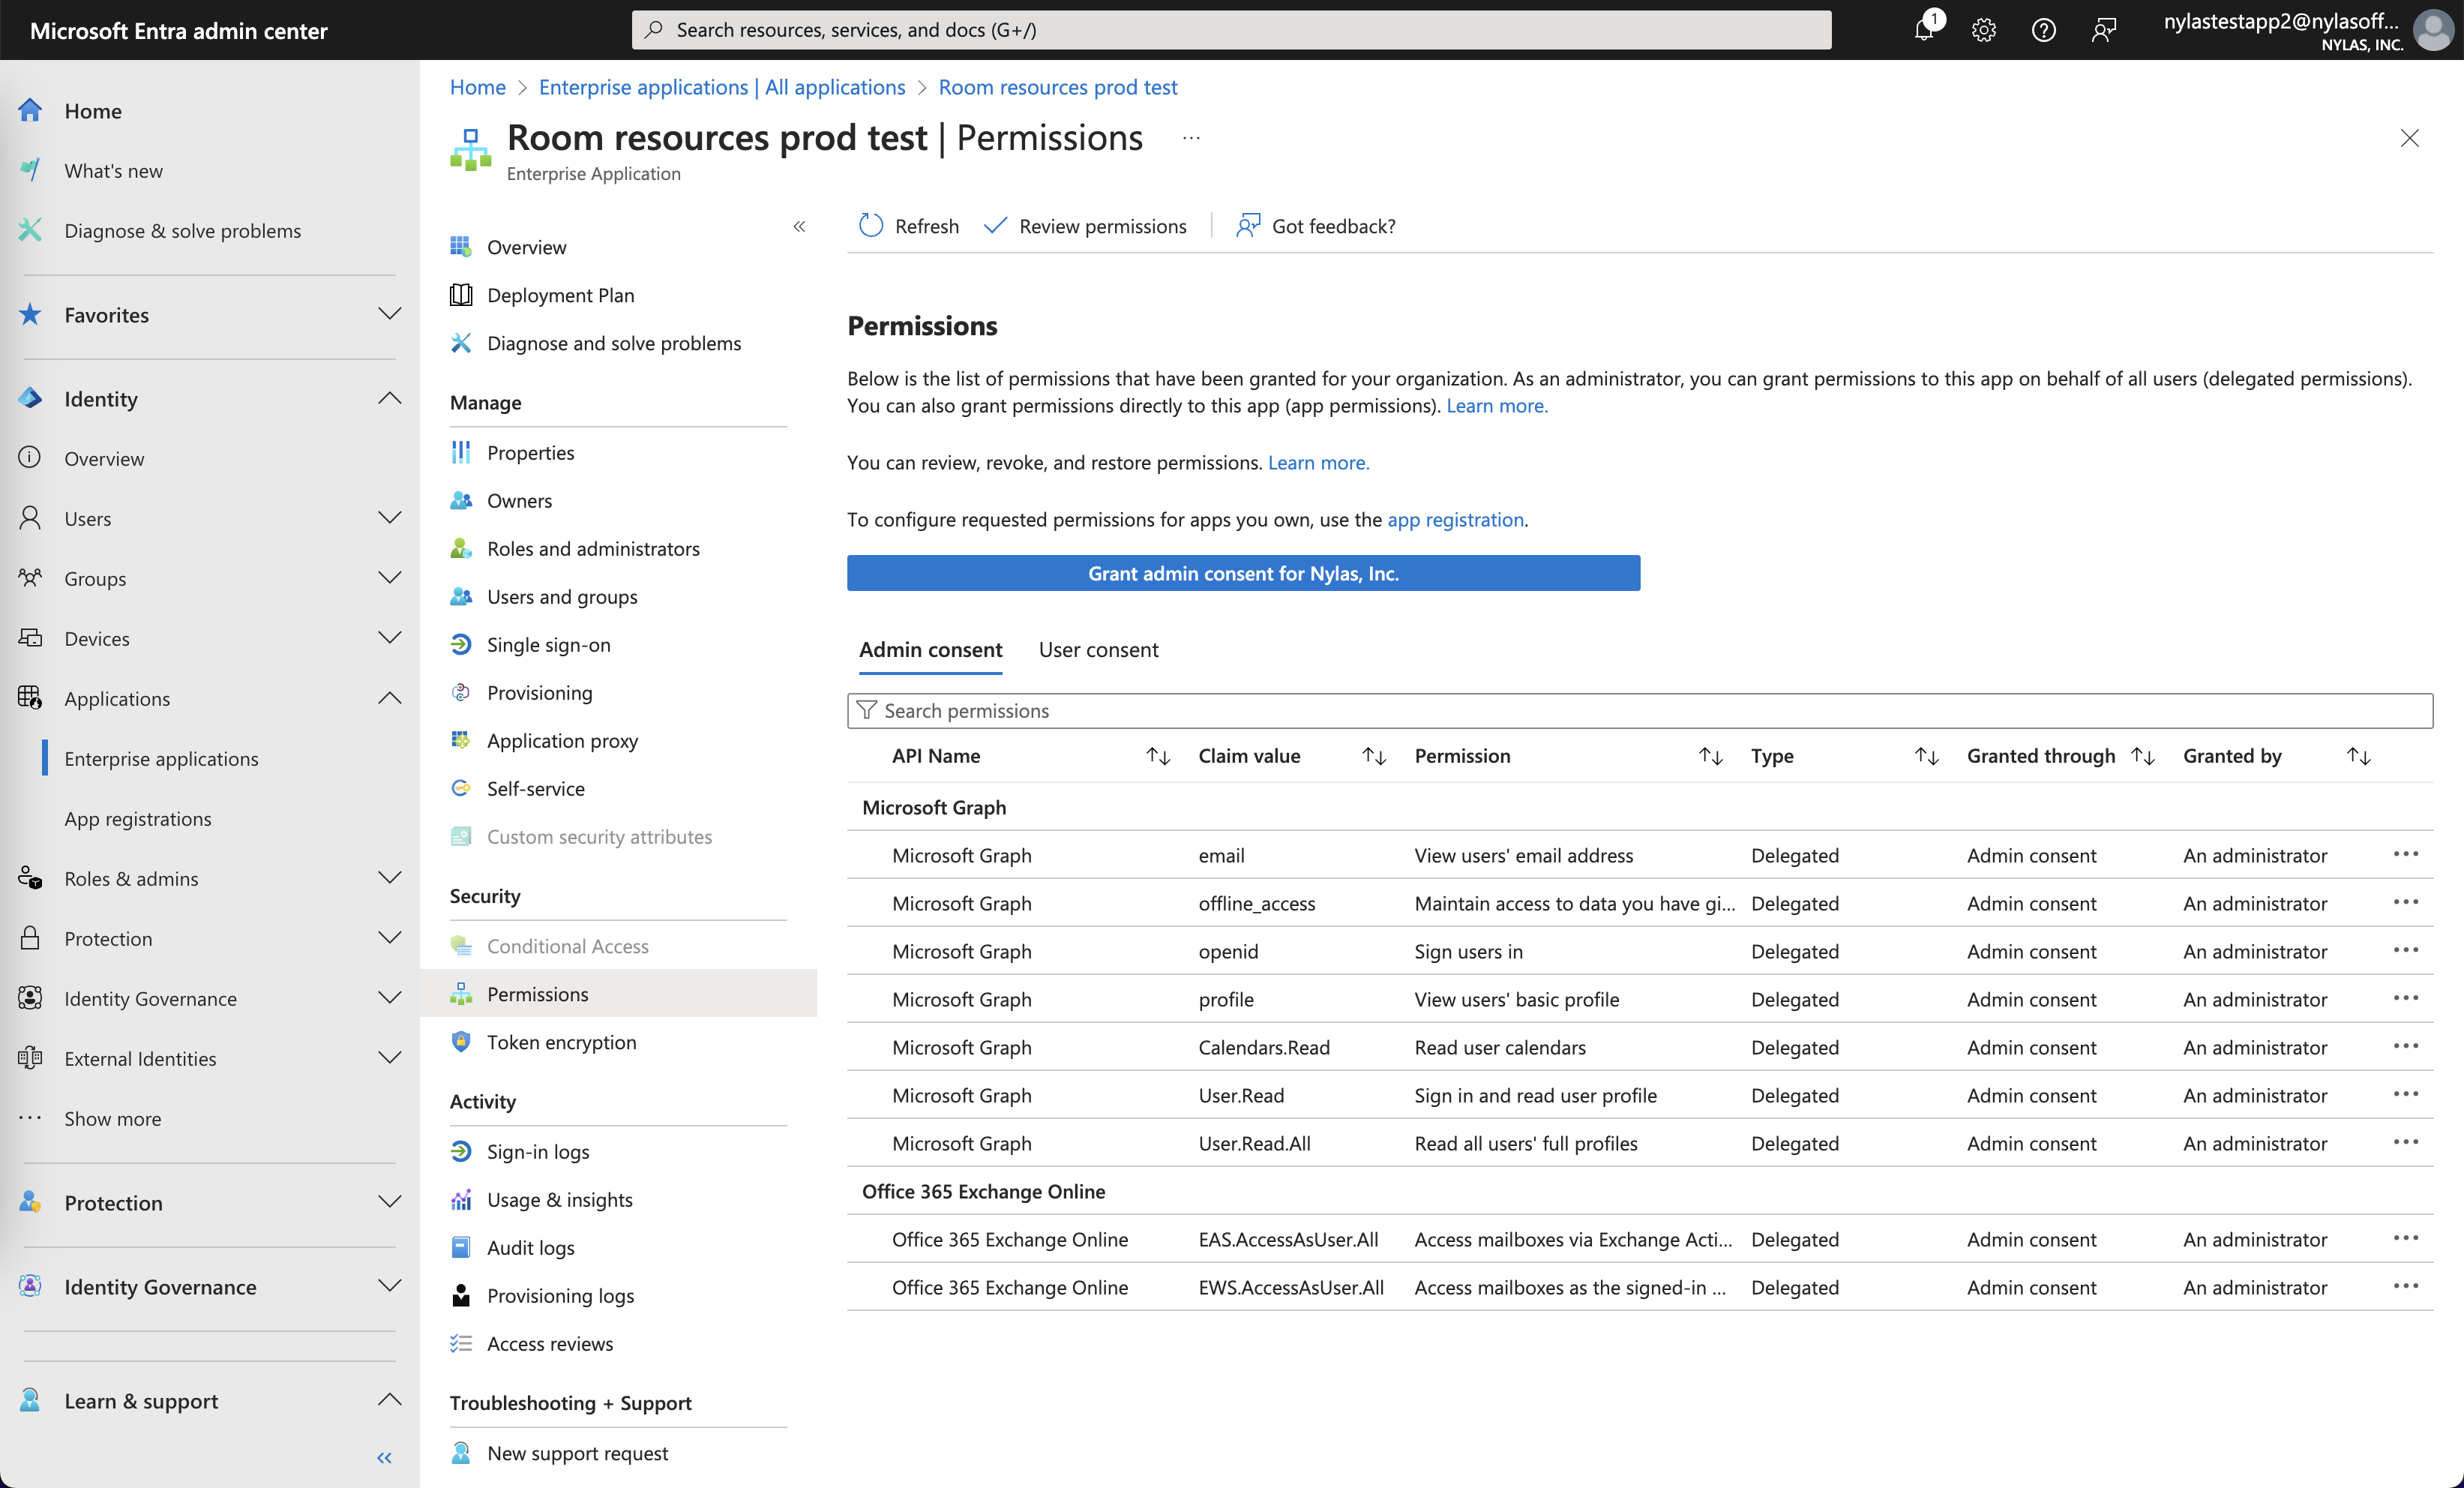Screen dimensions: 2464x1488
Task: Click Show more in left navigation
Action: [x=112, y=1118]
